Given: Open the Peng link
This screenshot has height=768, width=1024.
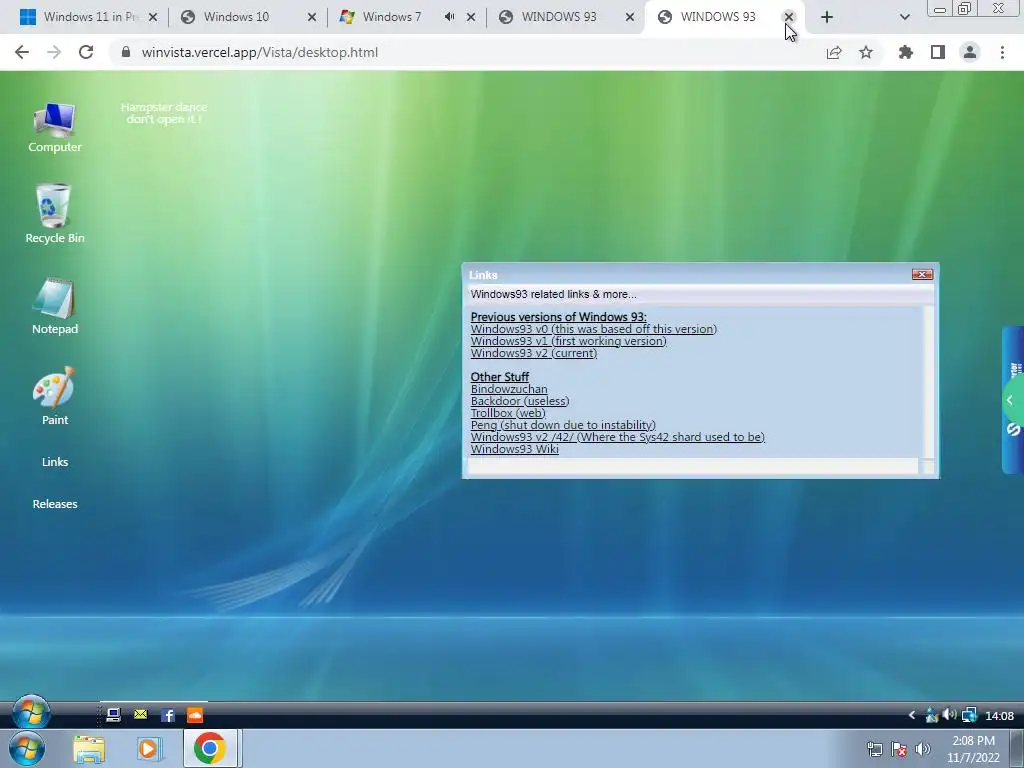Looking at the screenshot, I should [x=563, y=425].
